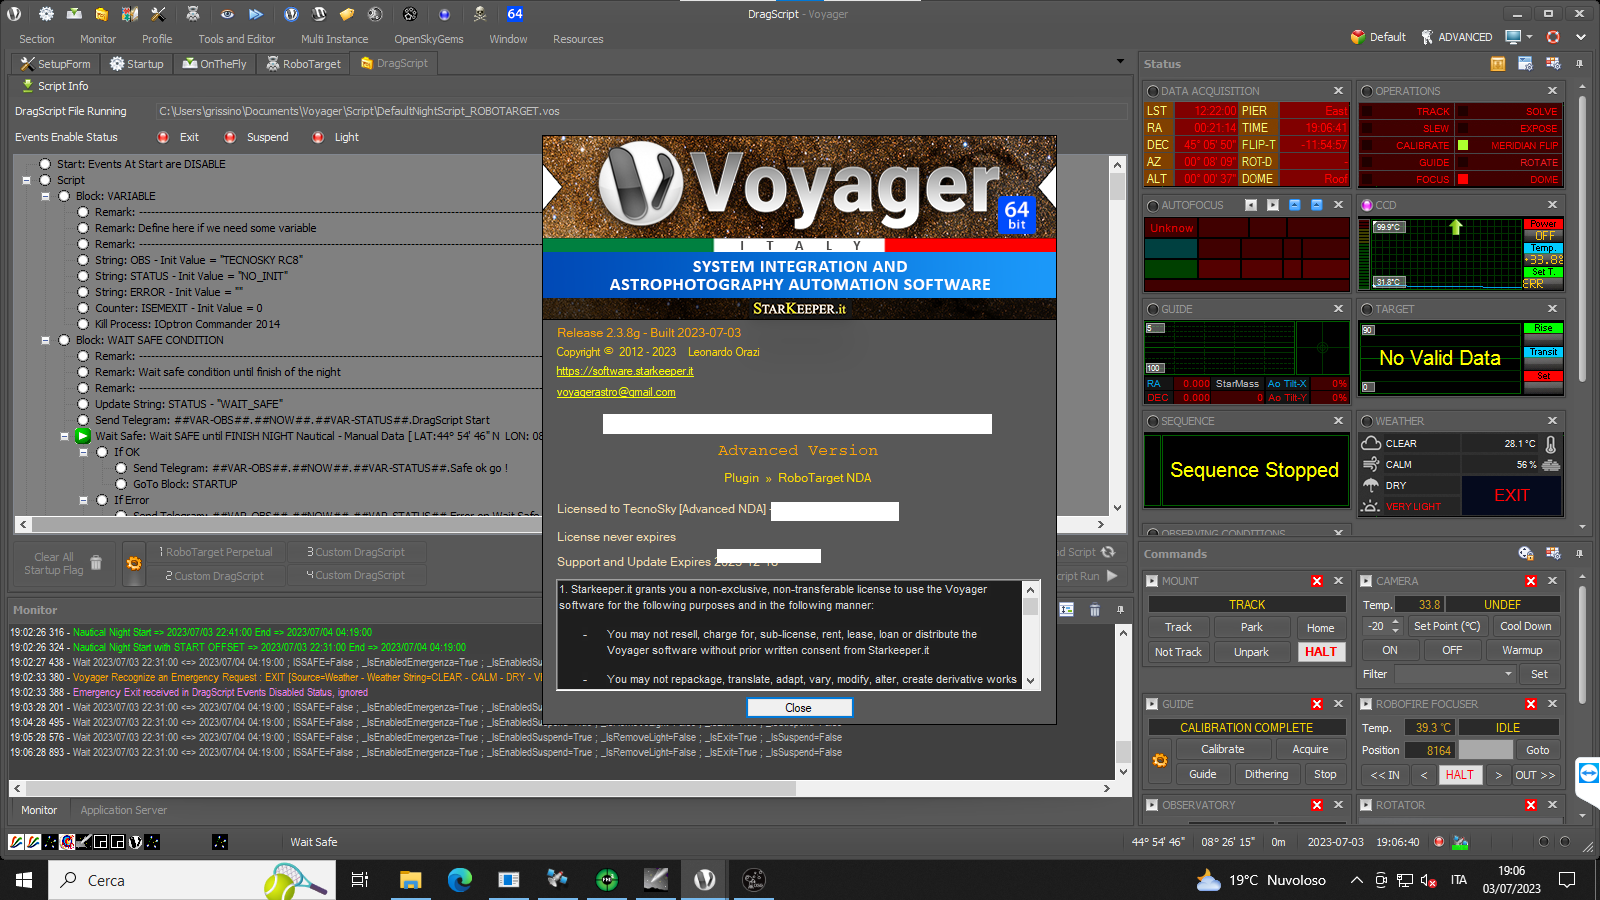Collapse the Script root tree node
1600x900 pixels.
click(x=26, y=180)
